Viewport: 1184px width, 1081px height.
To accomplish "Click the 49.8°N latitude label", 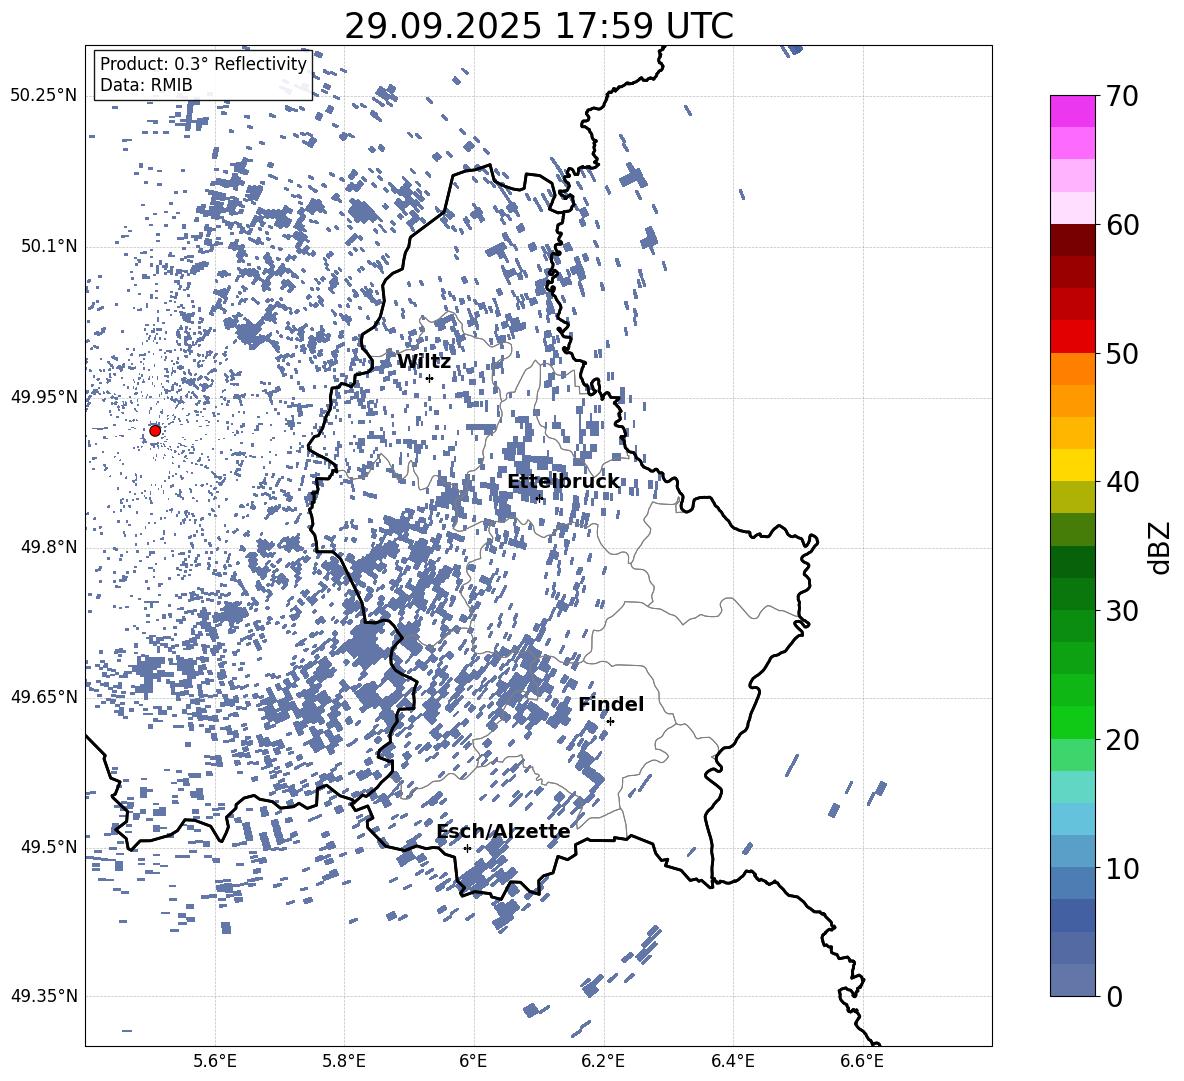I will point(49,547).
